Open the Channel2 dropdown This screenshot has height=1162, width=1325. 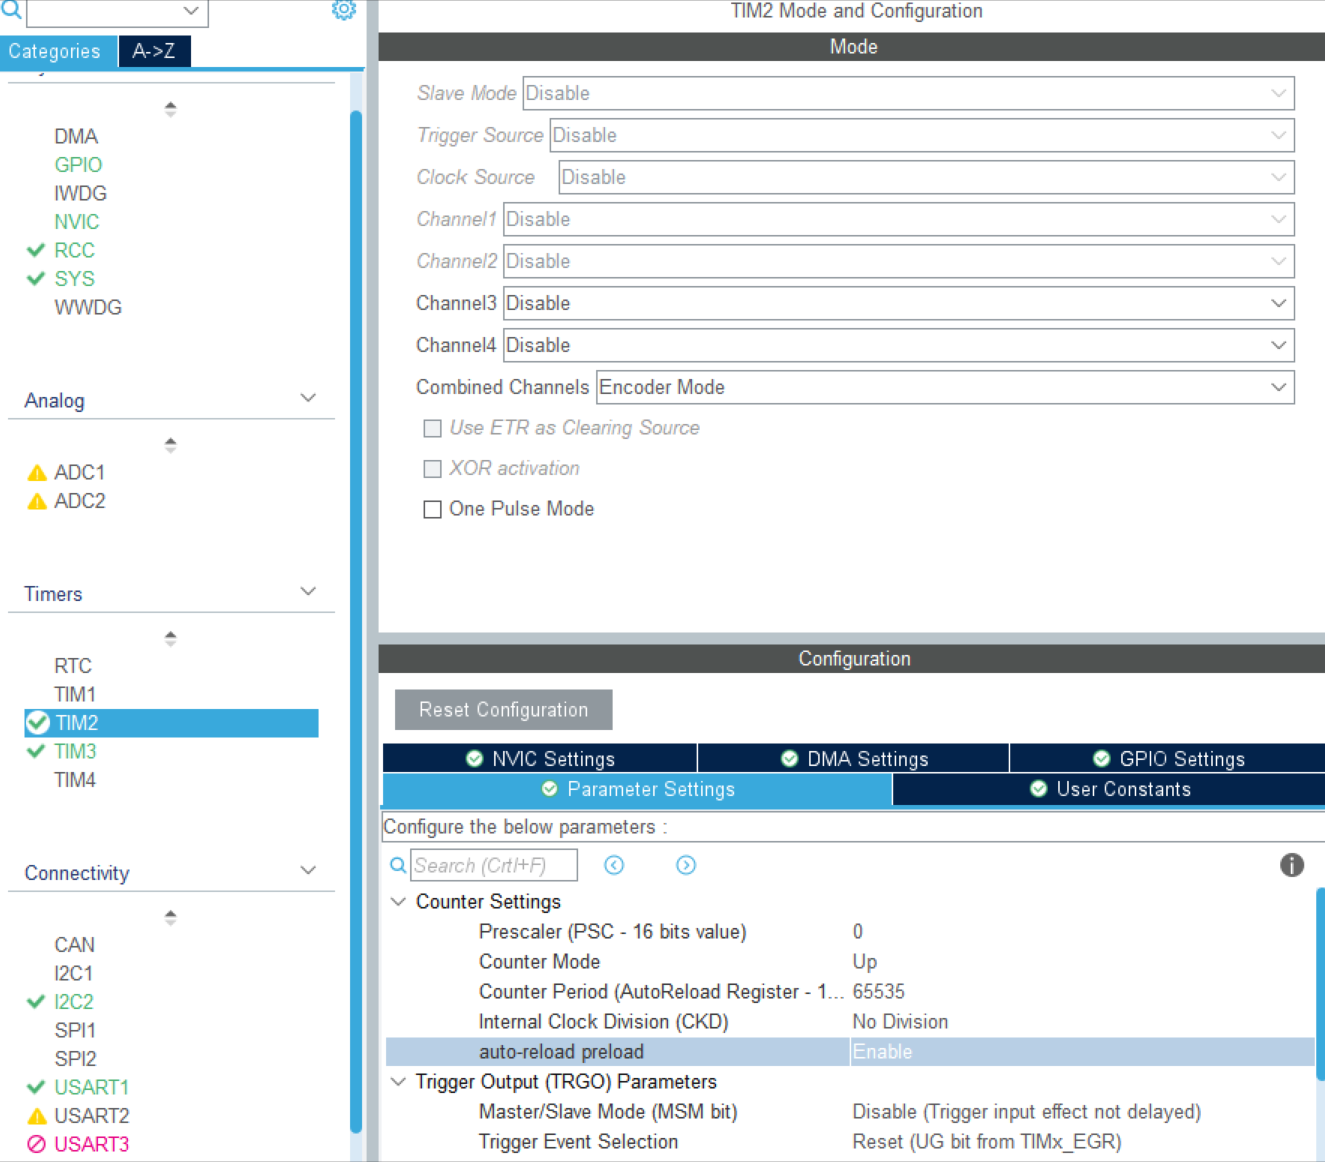tap(899, 261)
